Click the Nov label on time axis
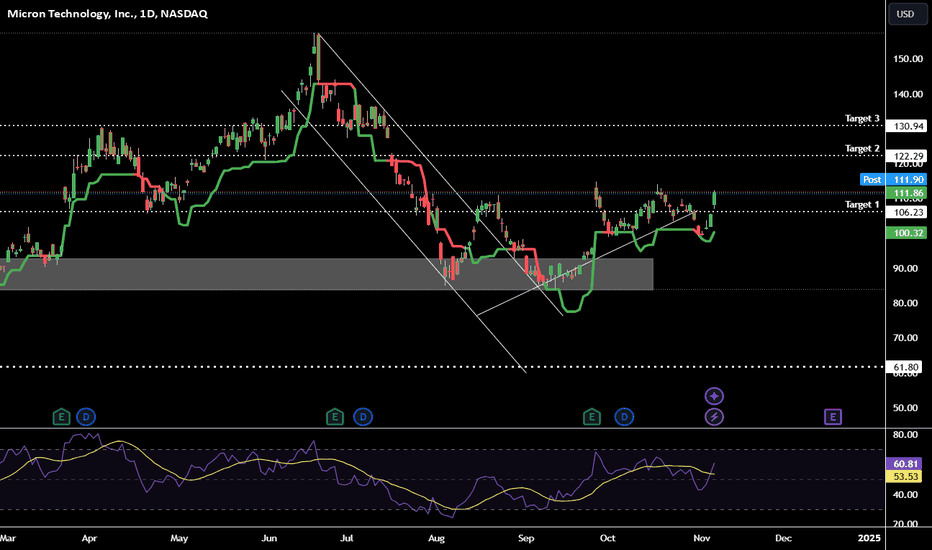Screen dimensions: 932x550 click(702, 538)
